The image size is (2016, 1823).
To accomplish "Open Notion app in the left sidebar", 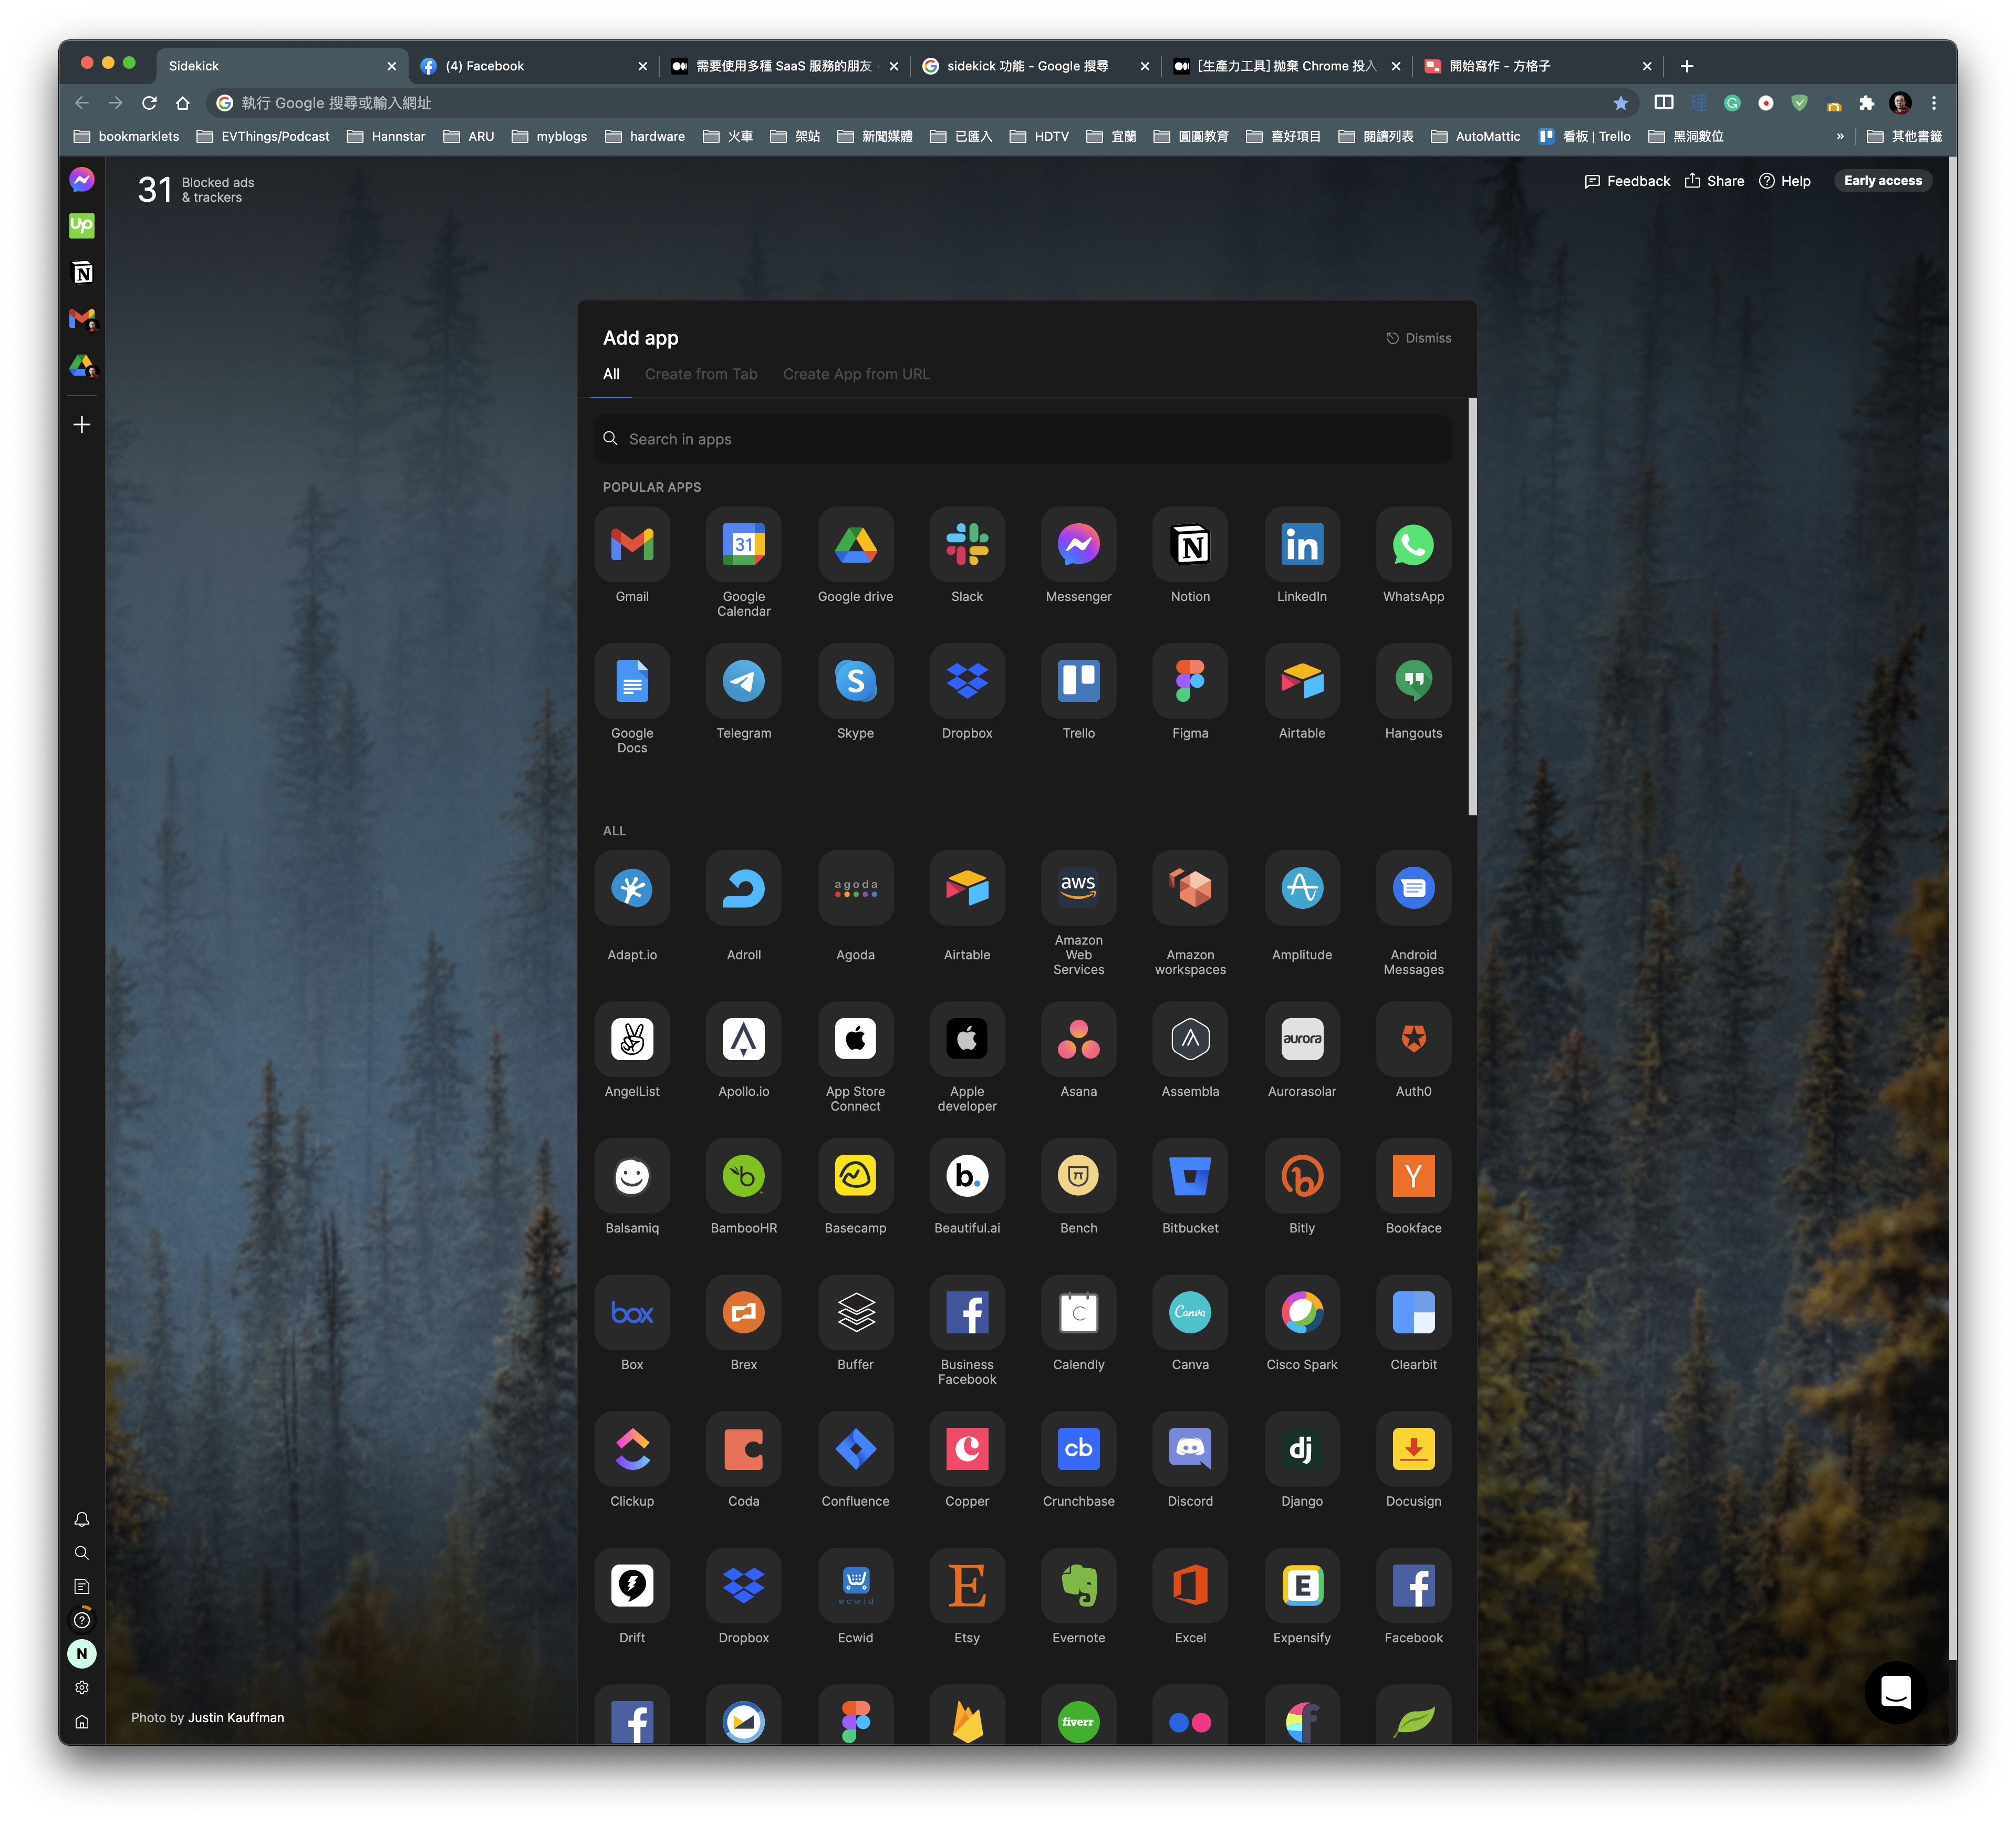I will (x=82, y=273).
